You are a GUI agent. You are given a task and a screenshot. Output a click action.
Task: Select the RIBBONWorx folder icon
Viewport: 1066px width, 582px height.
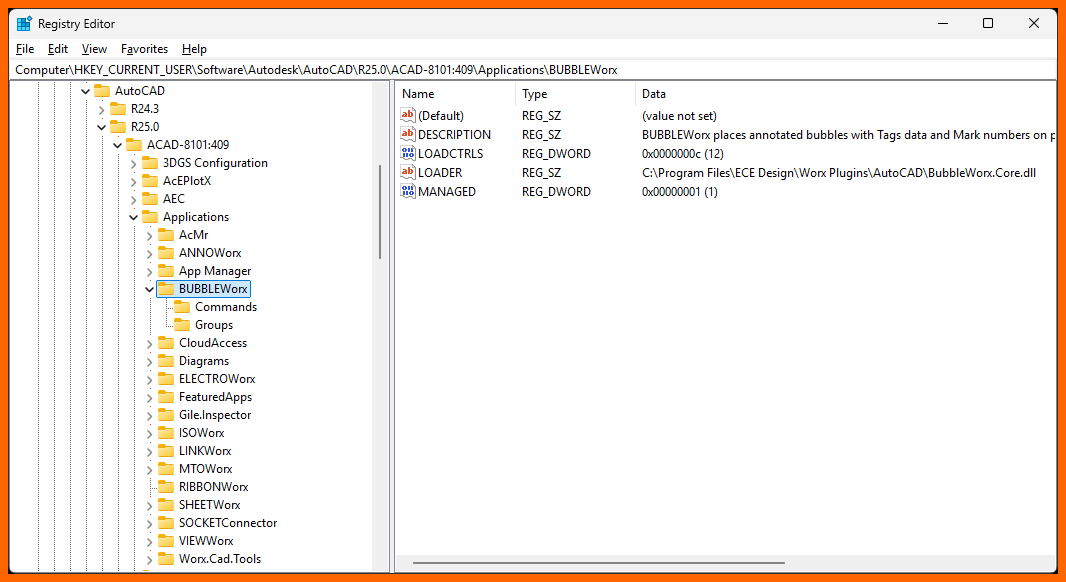pyautogui.click(x=166, y=487)
